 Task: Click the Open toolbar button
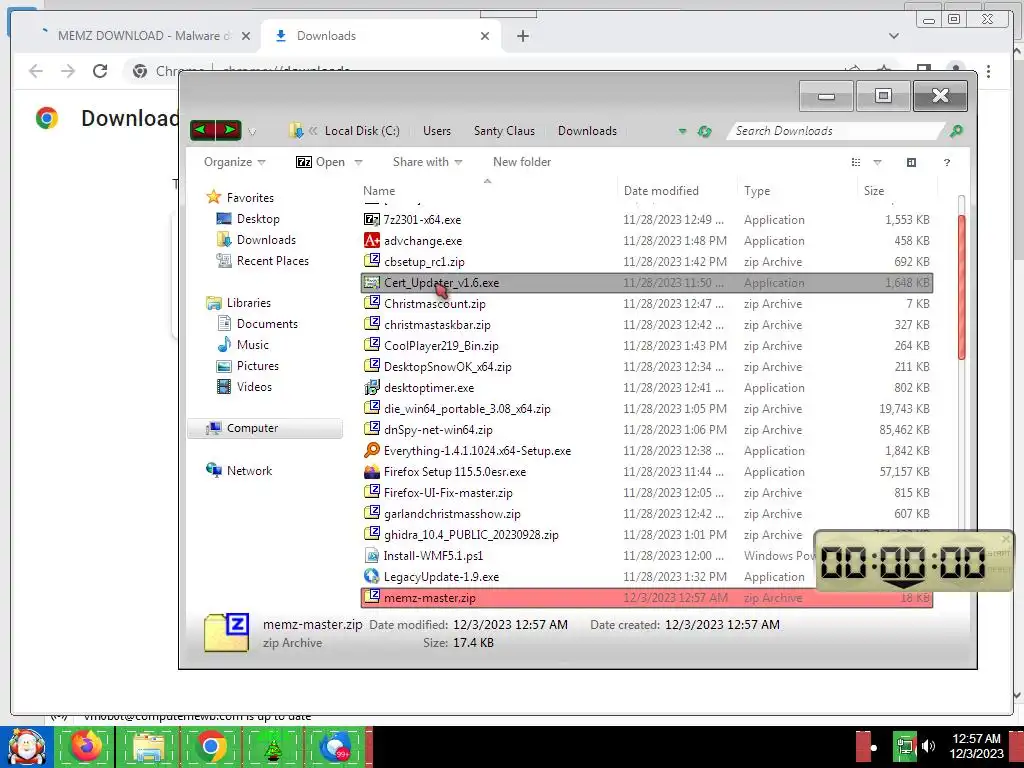point(321,162)
